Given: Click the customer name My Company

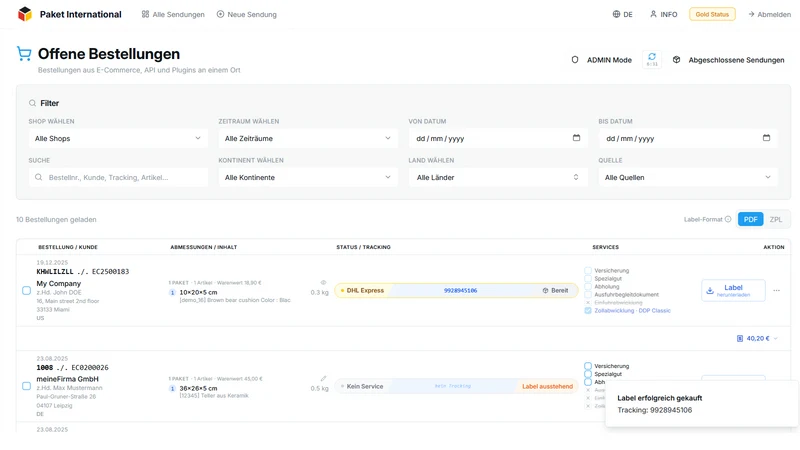Looking at the screenshot, I should coord(59,283).
